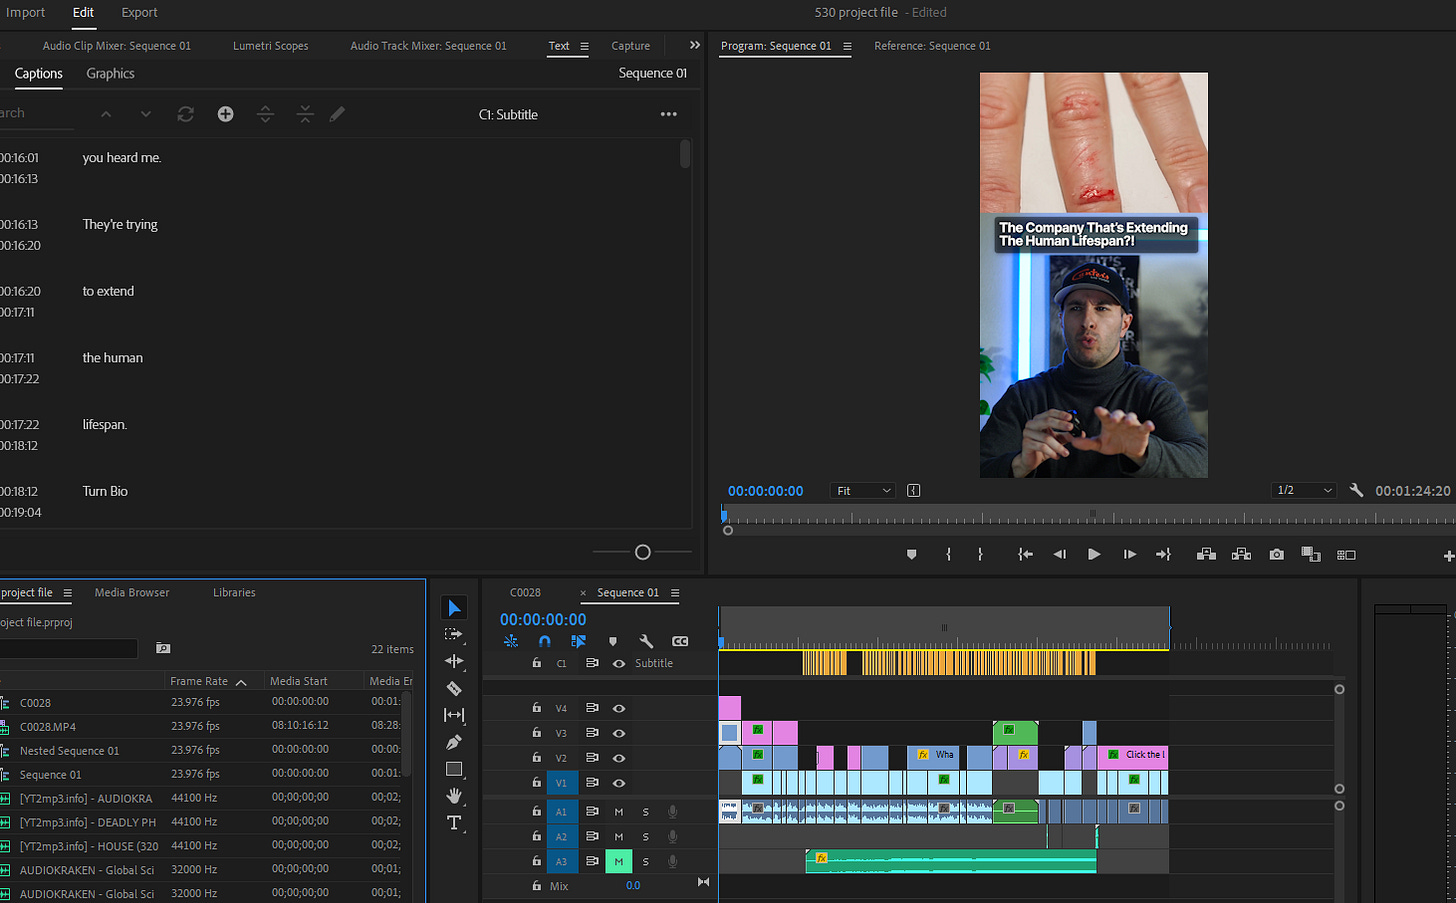Switch to the Graphics tab

(x=110, y=74)
